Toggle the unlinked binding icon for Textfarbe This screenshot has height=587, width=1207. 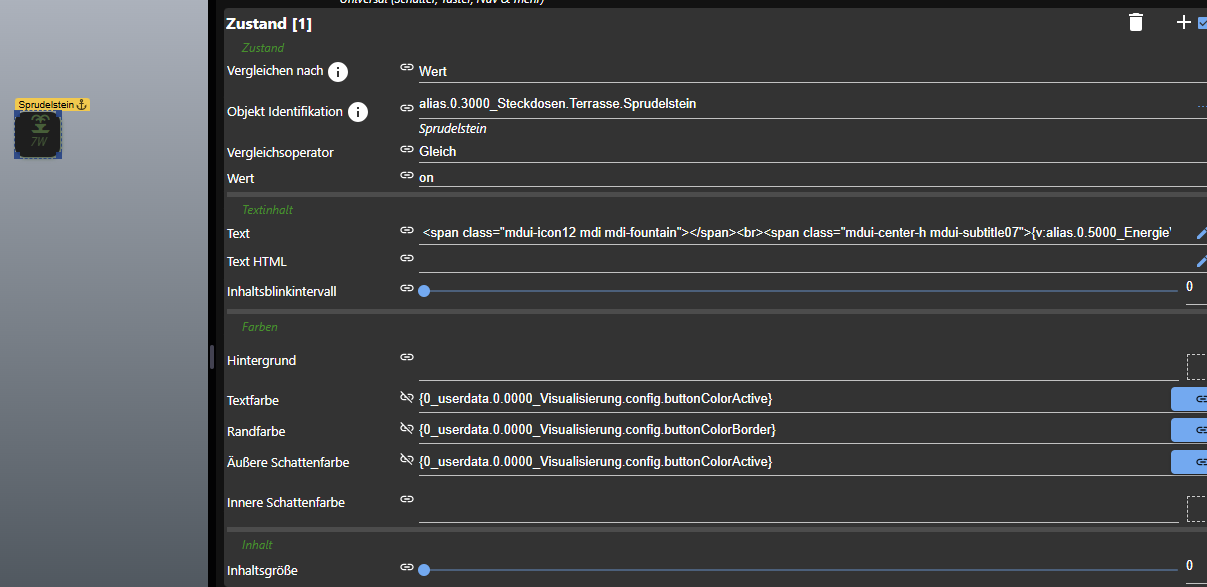[406, 397]
